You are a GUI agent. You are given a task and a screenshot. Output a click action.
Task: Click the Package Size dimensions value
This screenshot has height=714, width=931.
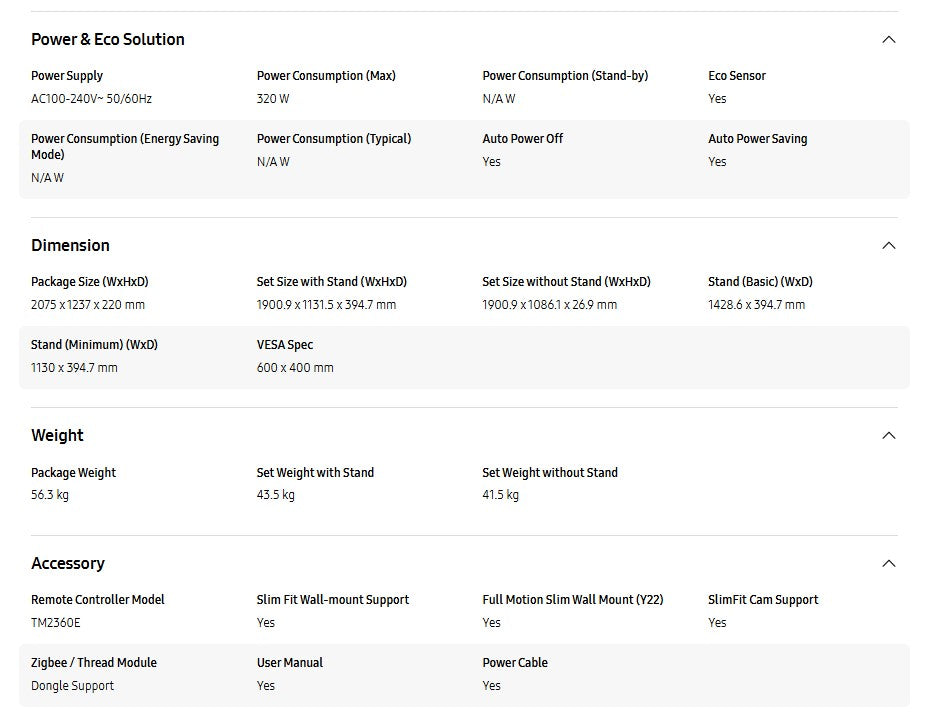coord(88,305)
